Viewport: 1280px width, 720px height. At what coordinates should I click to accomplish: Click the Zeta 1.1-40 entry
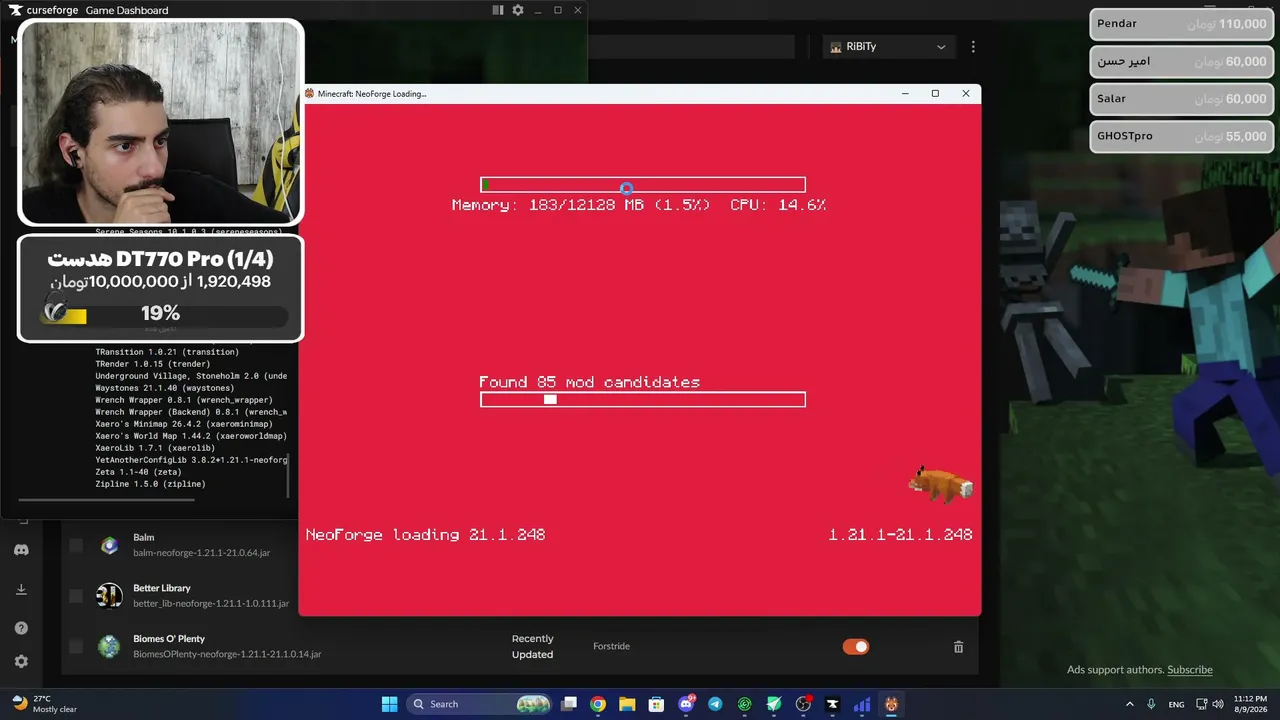pyautogui.click(x=138, y=472)
